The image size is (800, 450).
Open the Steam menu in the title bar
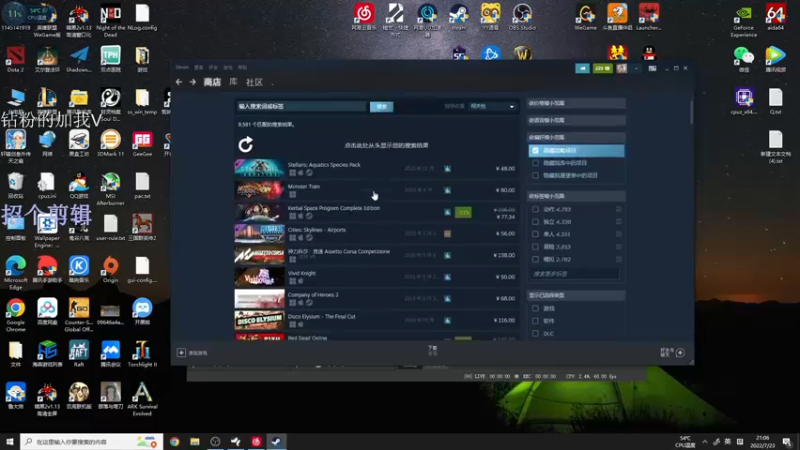182,67
